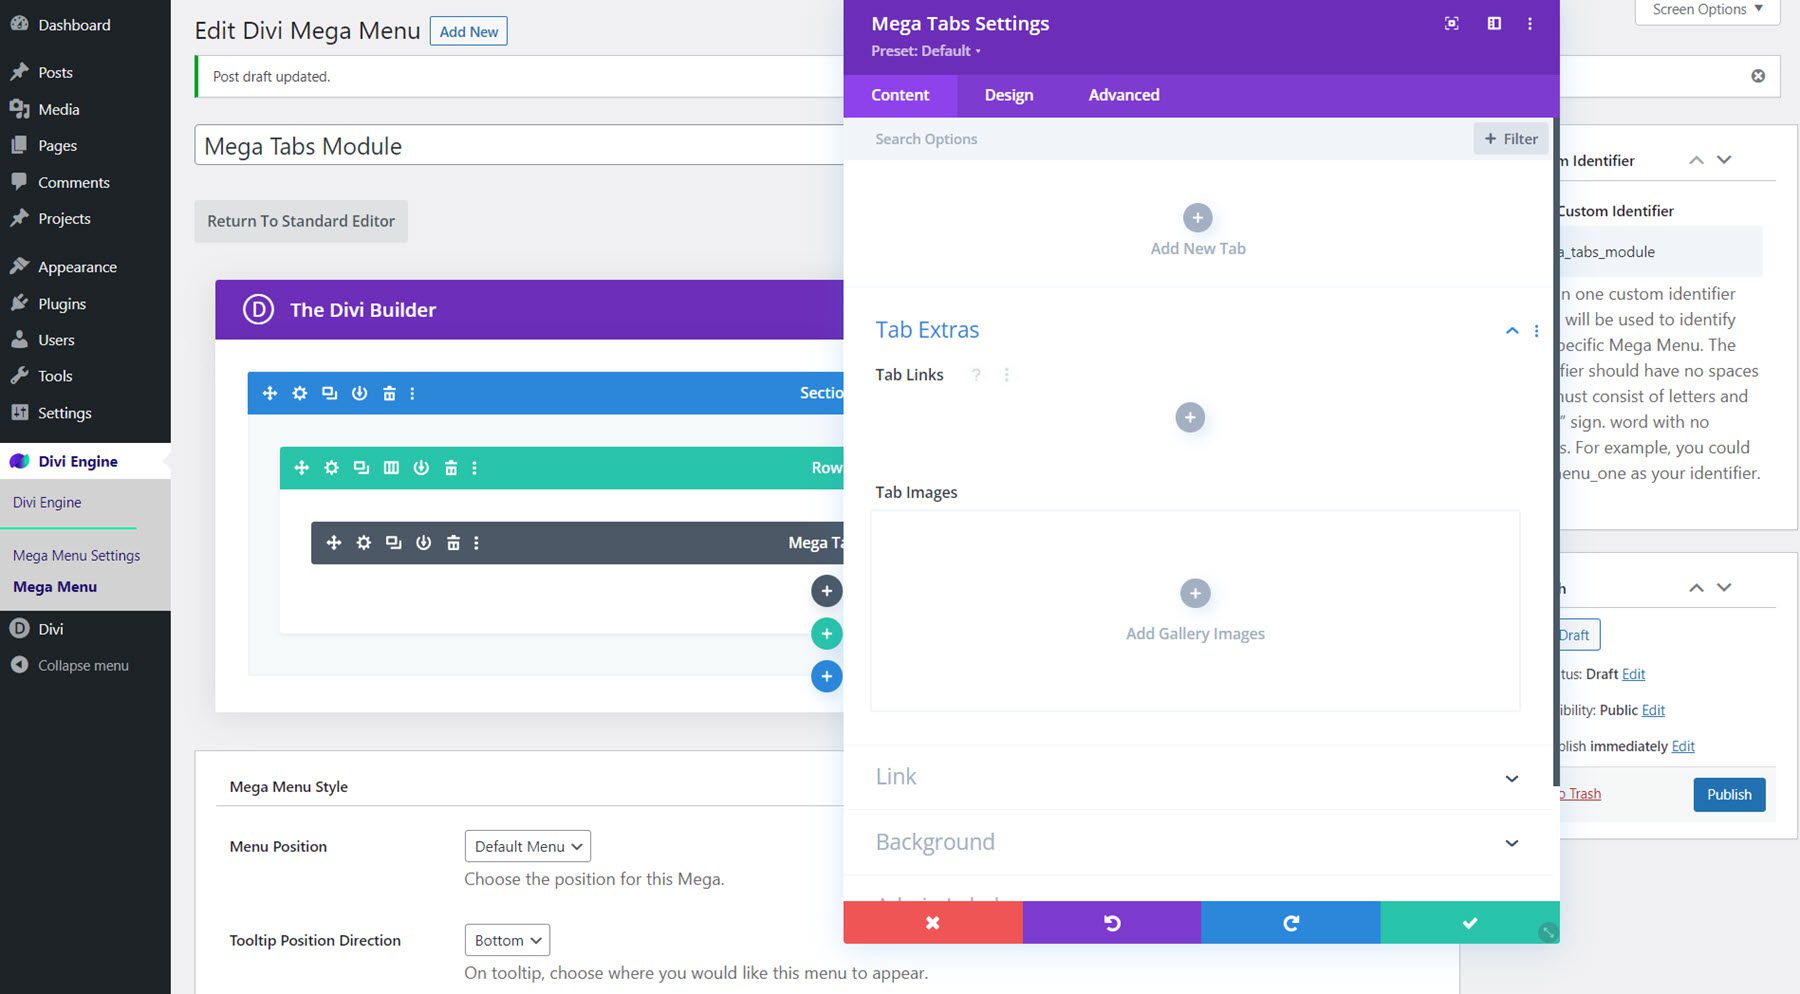Edit the publish immediately schedule

coord(1683,746)
